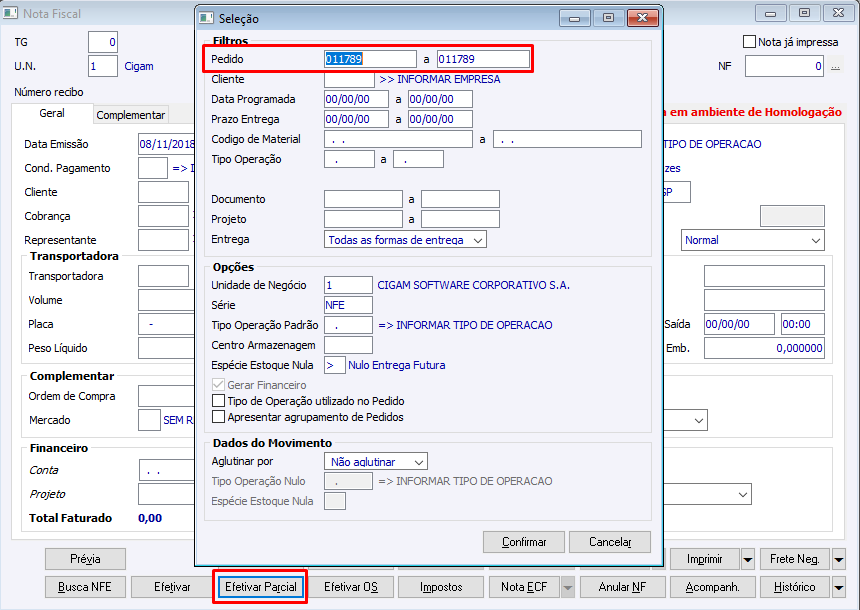The width and height of the screenshot is (860, 610).
Task: Click the Frete Neg. button
Action: tap(795, 559)
